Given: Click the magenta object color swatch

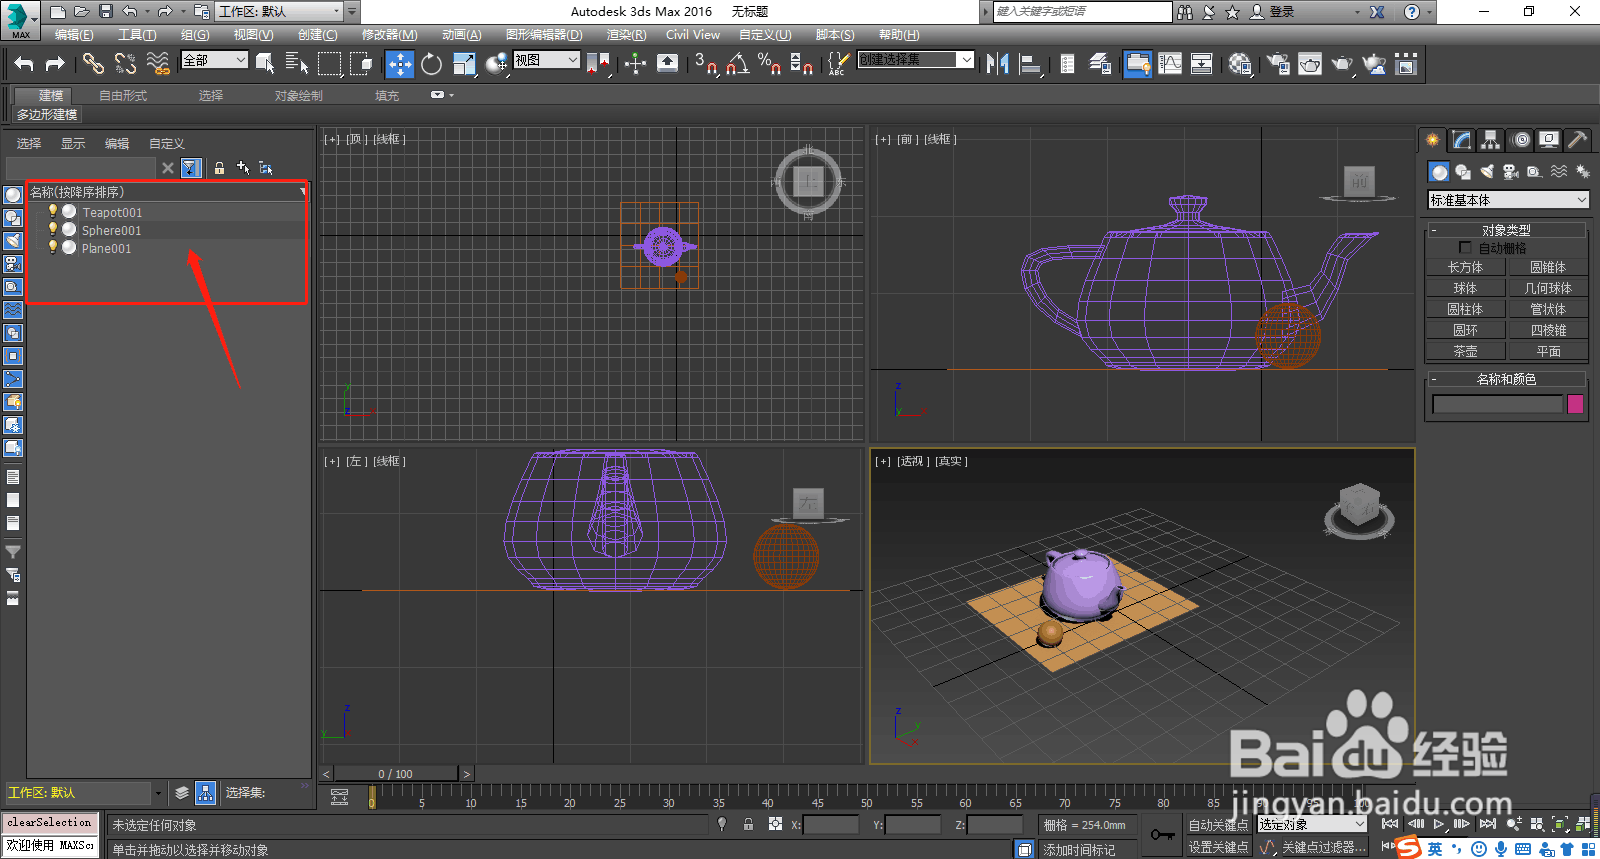Looking at the screenshot, I should point(1575,404).
